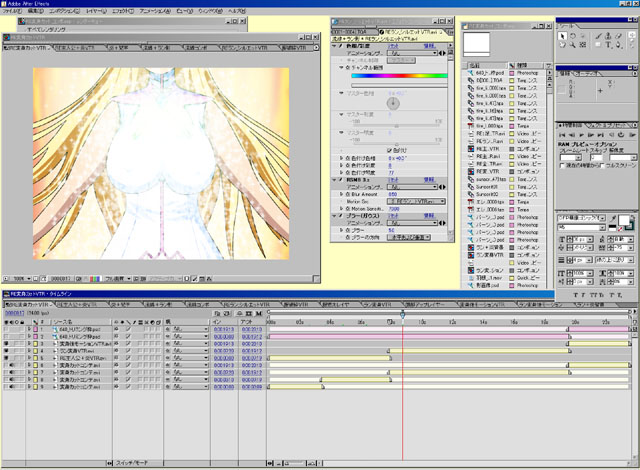Toggle Frame Blending button in timeline header
This screenshot has width=640, height=470.
click(249, 313)
